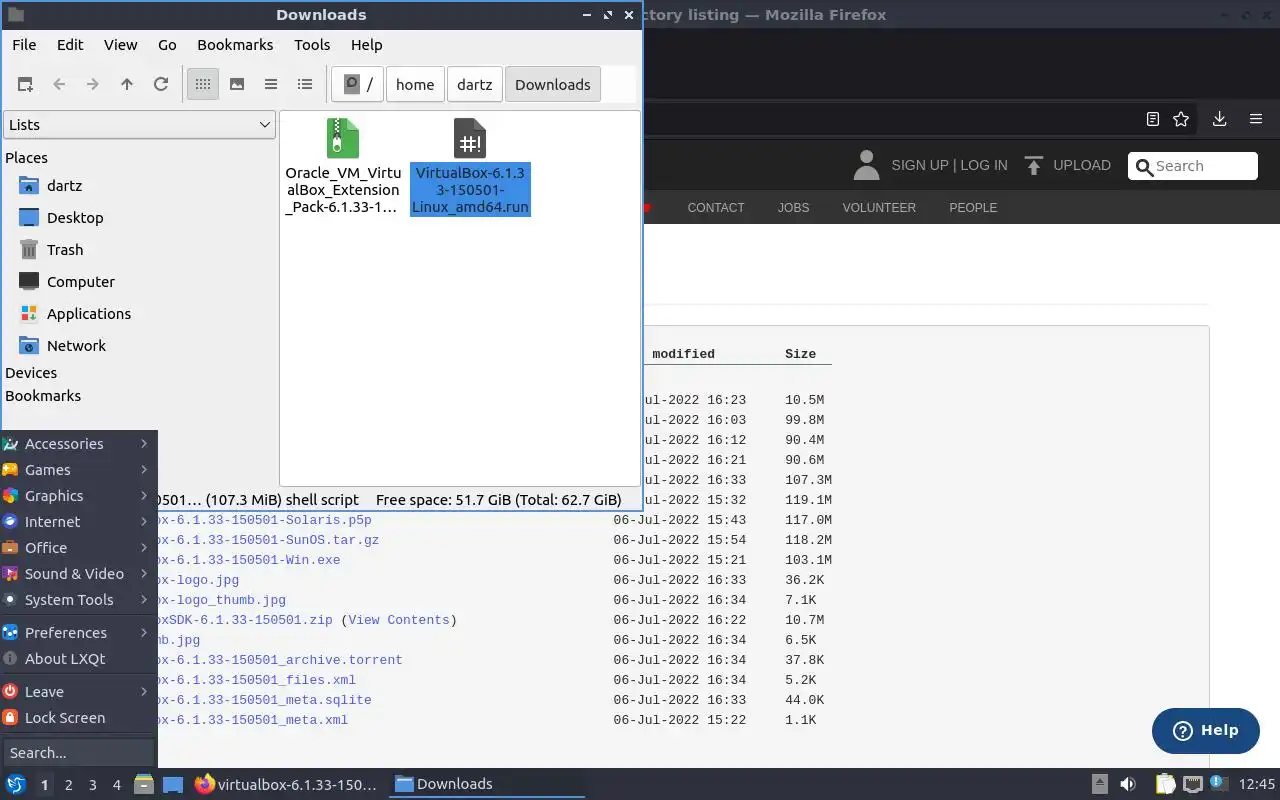Open the clipboard tray icon
1280x800 pixels.
pos(1165,785)
